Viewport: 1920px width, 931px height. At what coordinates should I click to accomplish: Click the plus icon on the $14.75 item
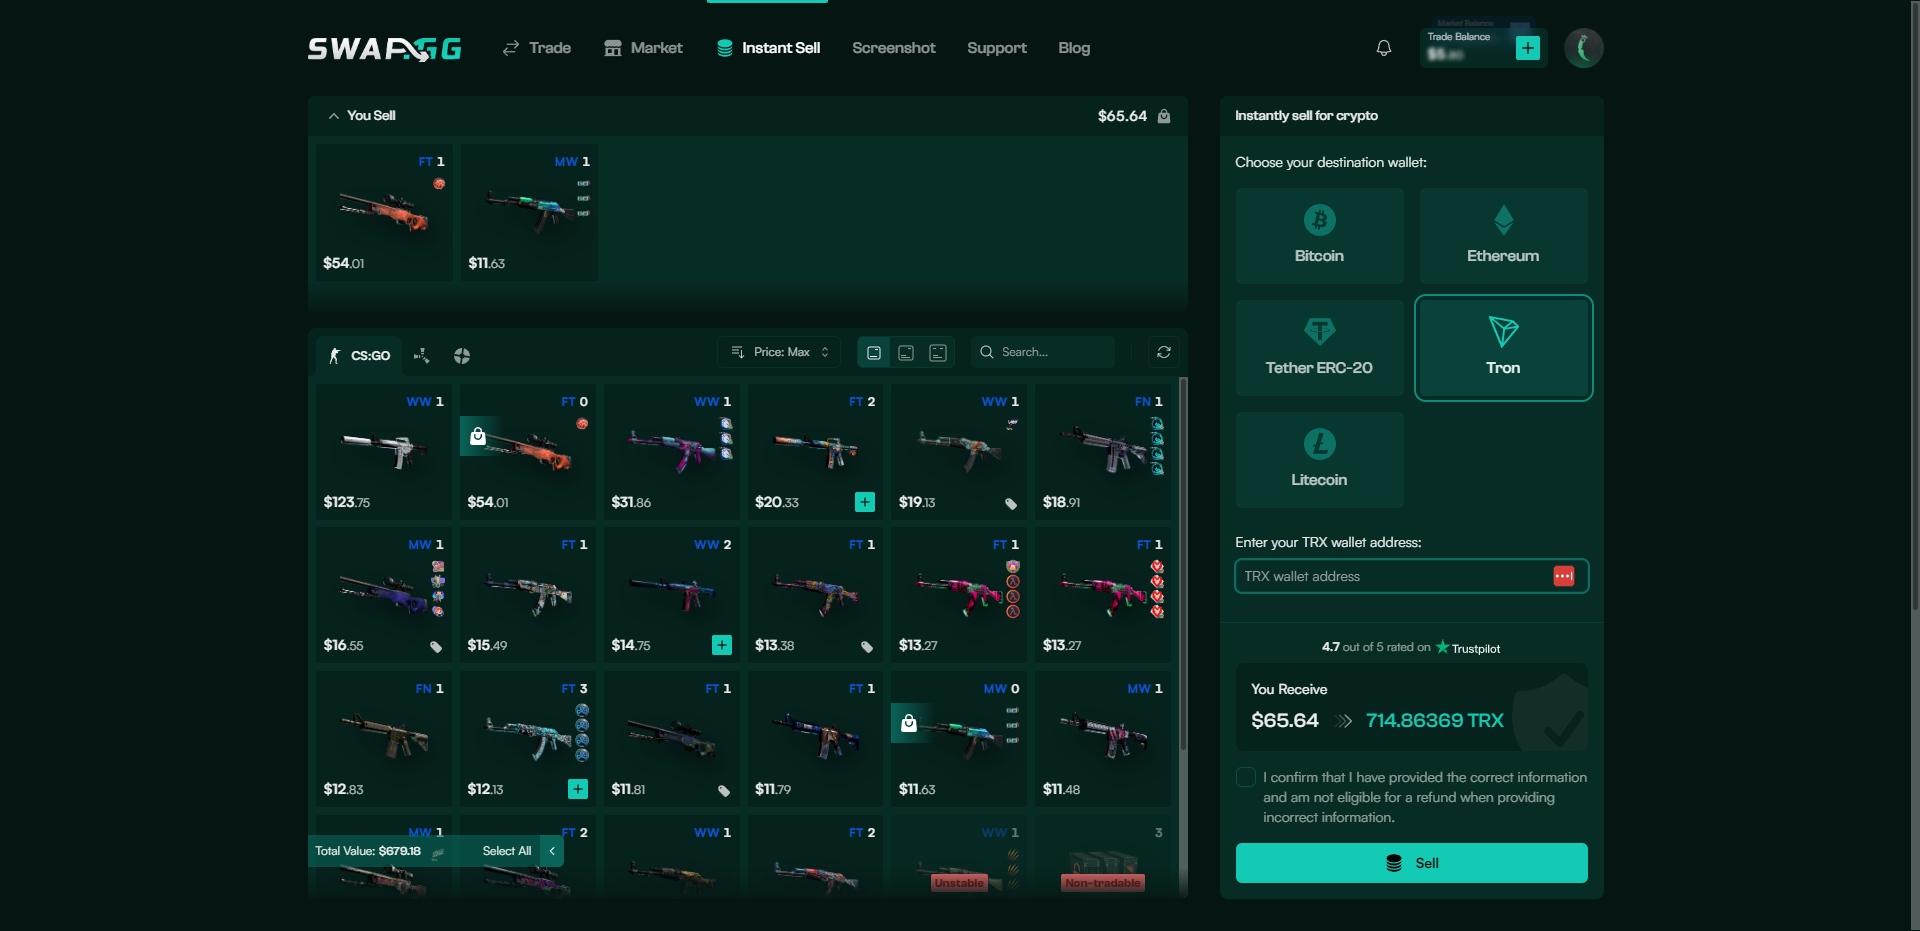722,645
